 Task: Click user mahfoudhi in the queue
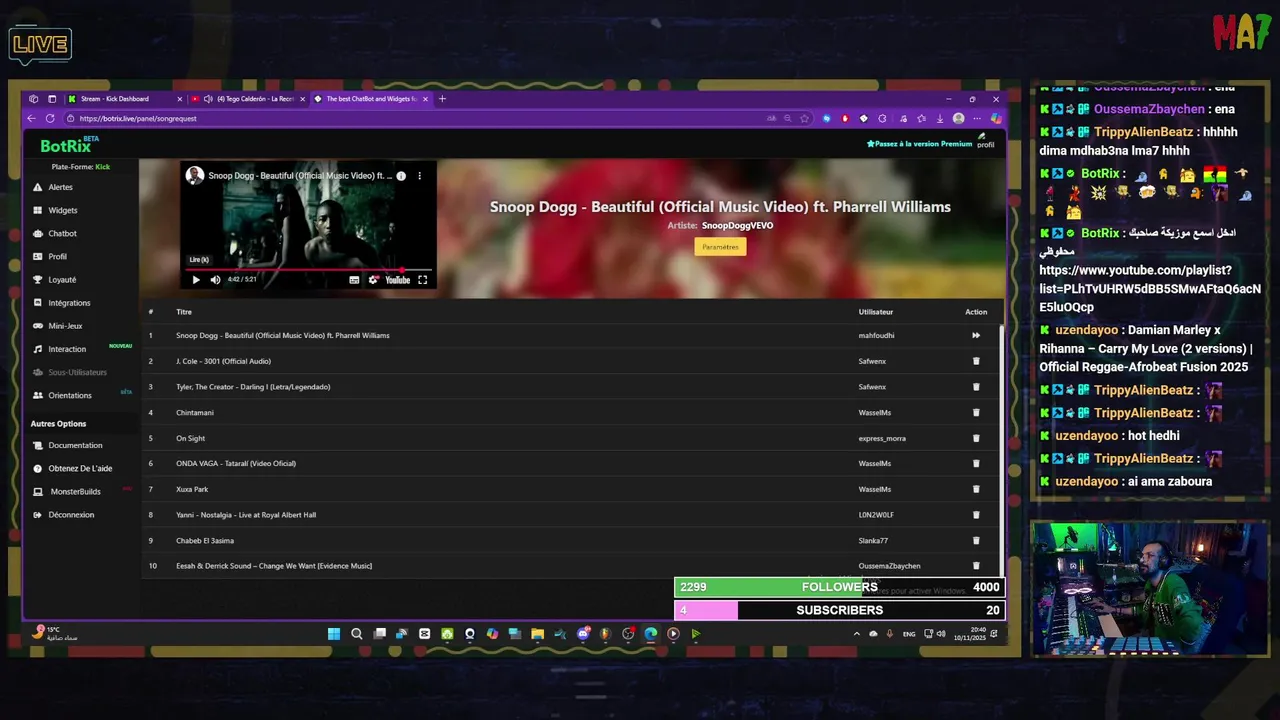[x=877, y=336]
